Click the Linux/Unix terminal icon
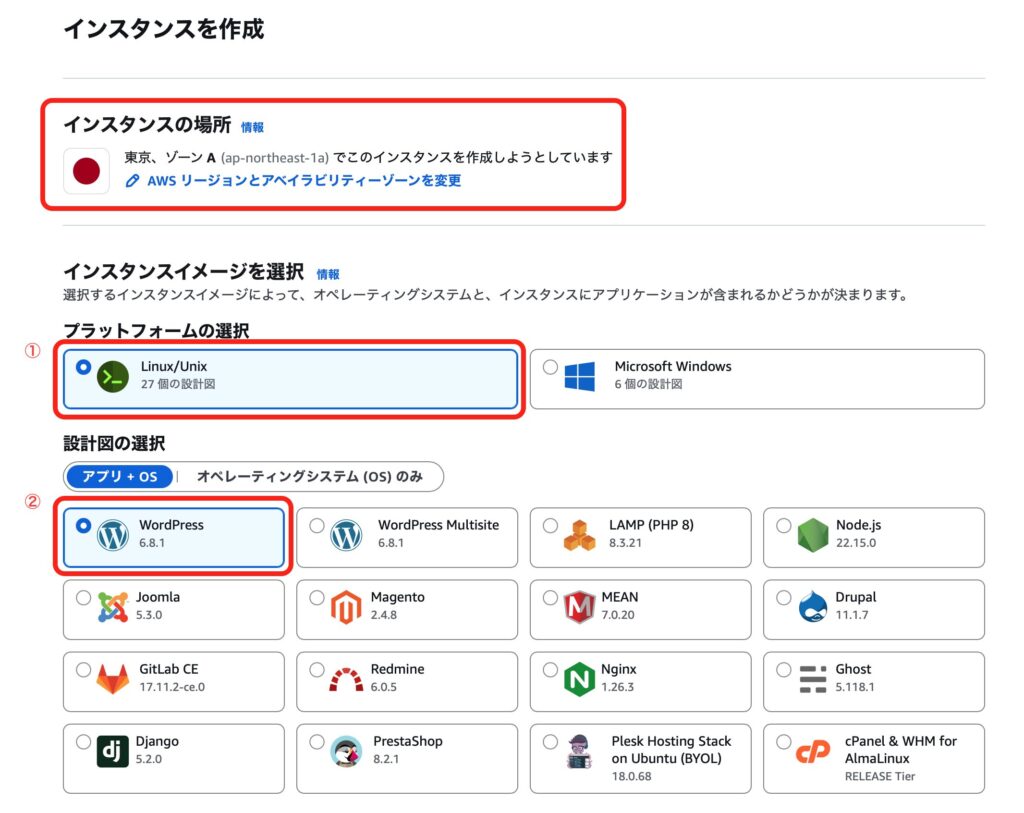 pyautogui.click(x=113, y=377)
